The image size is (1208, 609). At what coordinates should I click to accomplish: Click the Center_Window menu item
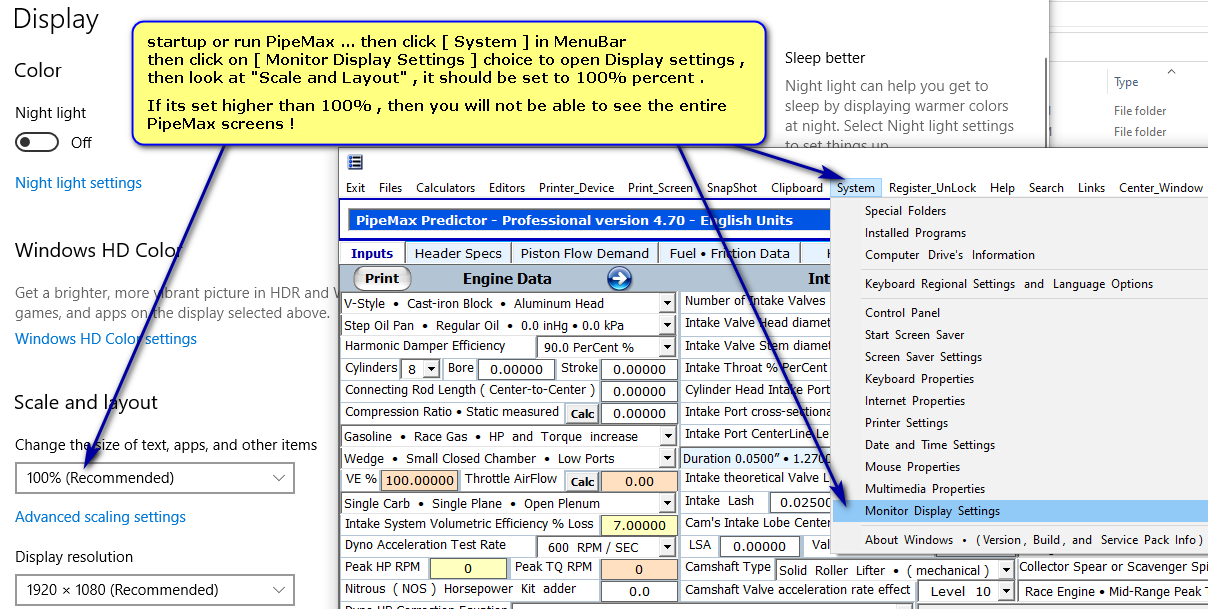point(1161,188)
